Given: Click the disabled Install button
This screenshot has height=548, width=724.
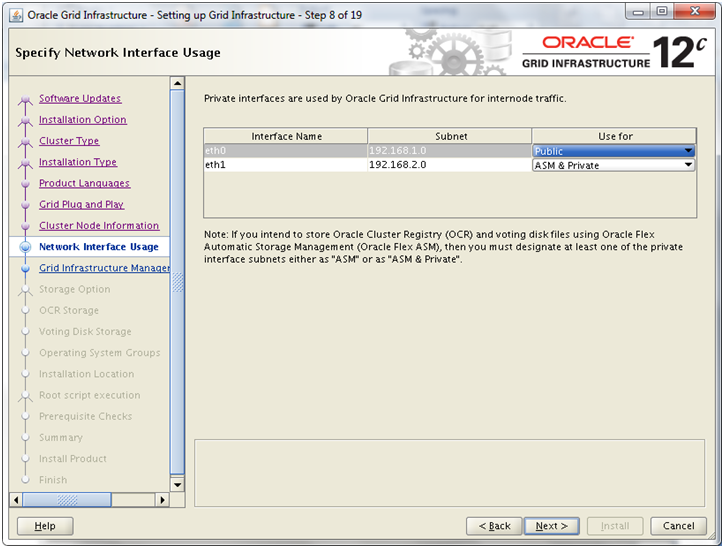Looking at the screenshot, I should point(615,526).
